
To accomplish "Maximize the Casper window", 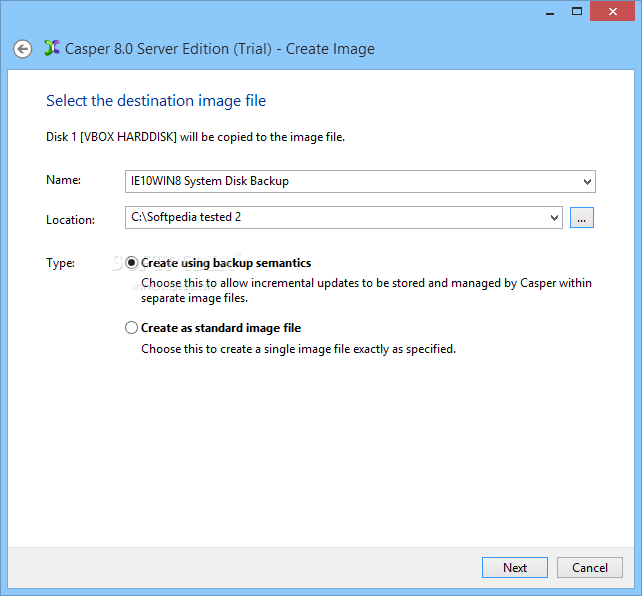I will pos(577,11).
